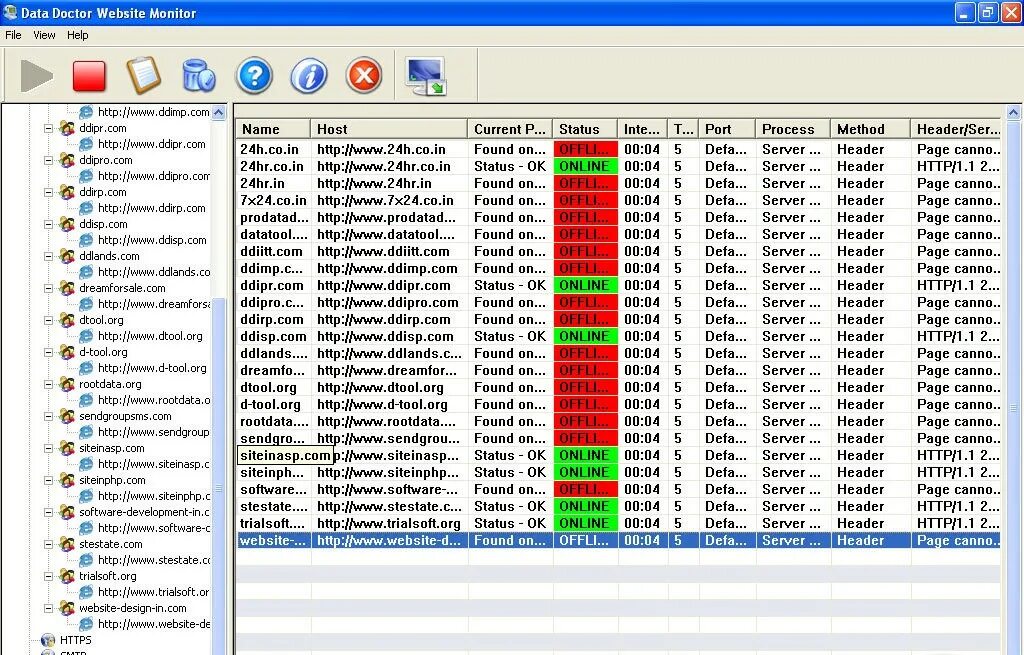
Task: Click host http://www.dtool.org in table
Action: [381, 387]
